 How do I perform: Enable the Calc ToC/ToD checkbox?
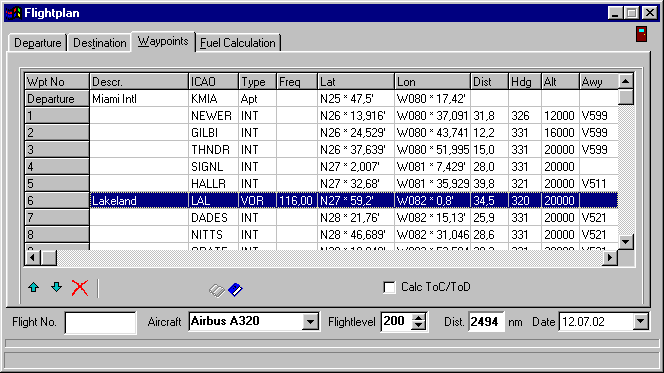coord(389,287)
